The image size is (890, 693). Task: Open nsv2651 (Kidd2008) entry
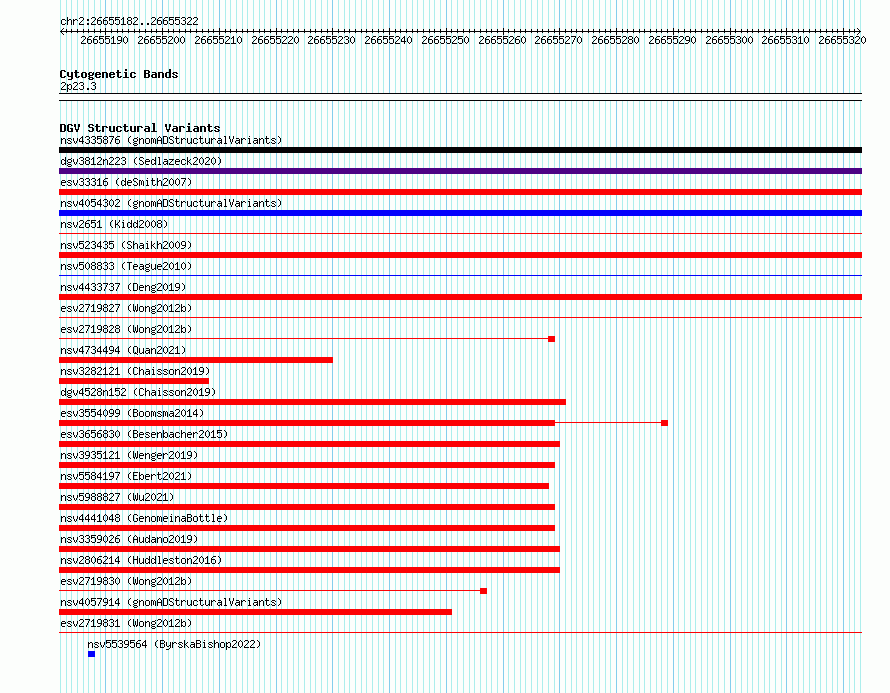point(114,224)
